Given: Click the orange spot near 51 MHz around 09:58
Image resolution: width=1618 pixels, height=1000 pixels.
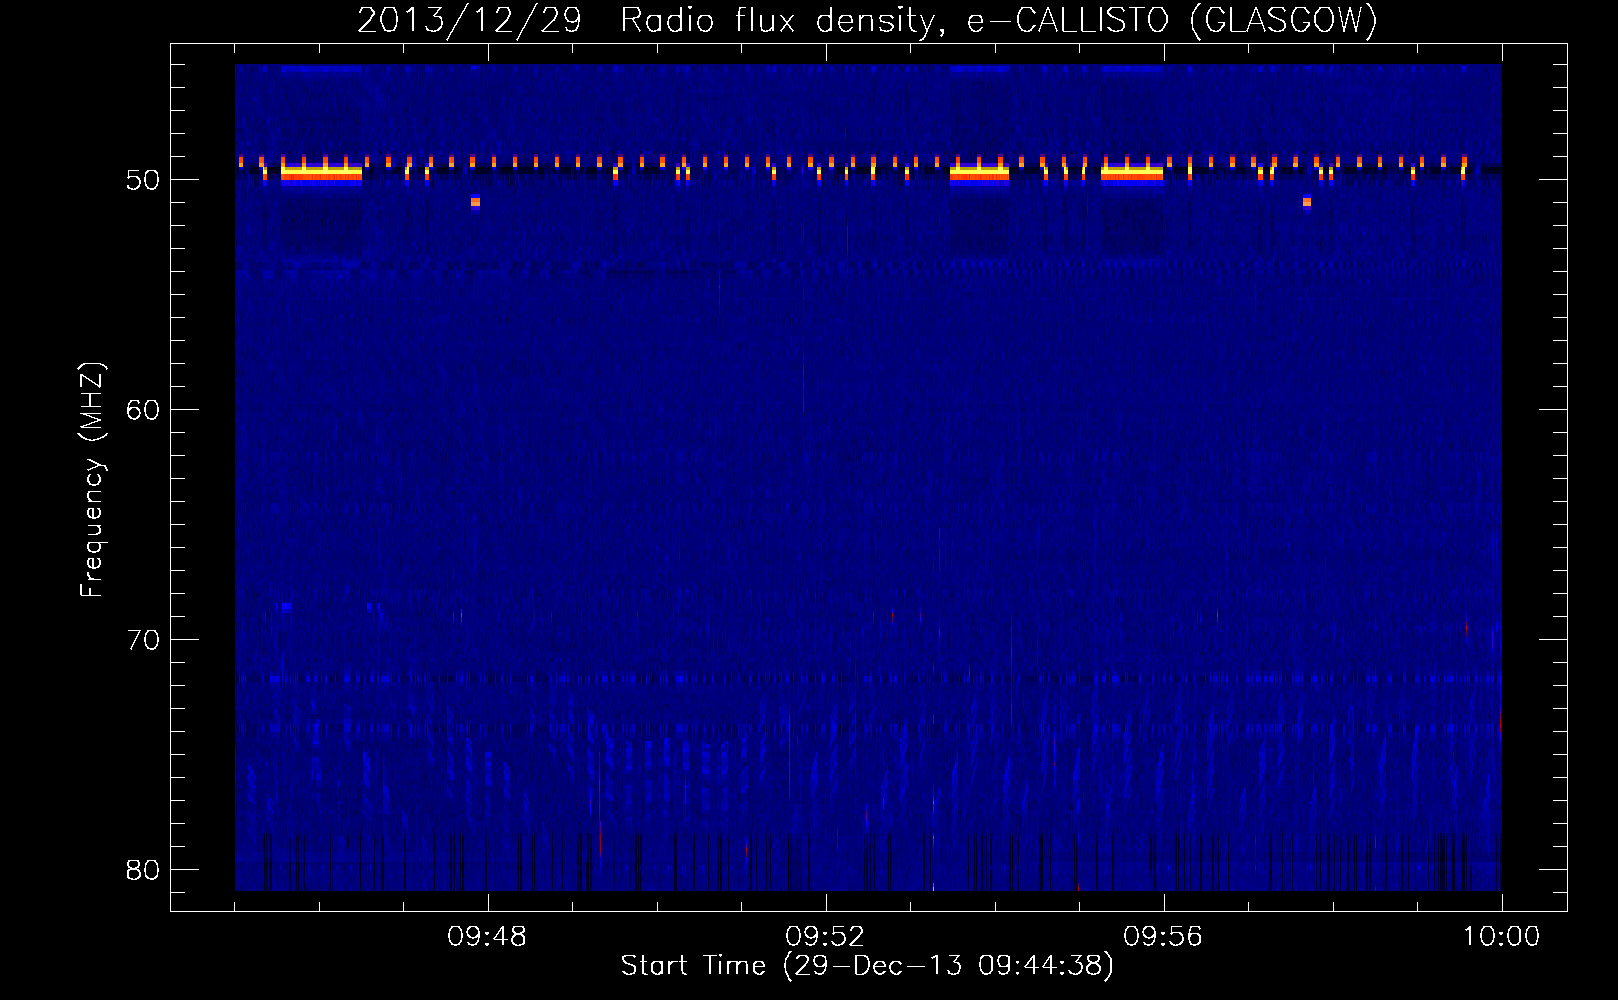Looking at the screenshot, I should tap(1307, 202).
